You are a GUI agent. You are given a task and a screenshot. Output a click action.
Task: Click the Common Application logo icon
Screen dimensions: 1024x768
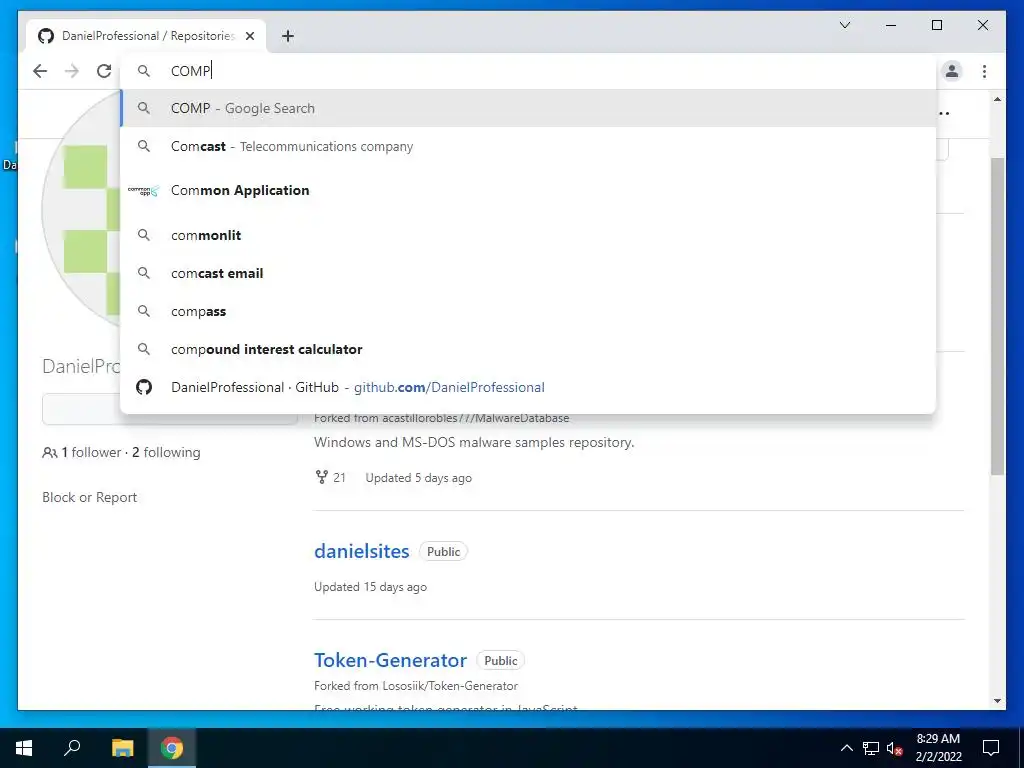[x=144, y=191]
